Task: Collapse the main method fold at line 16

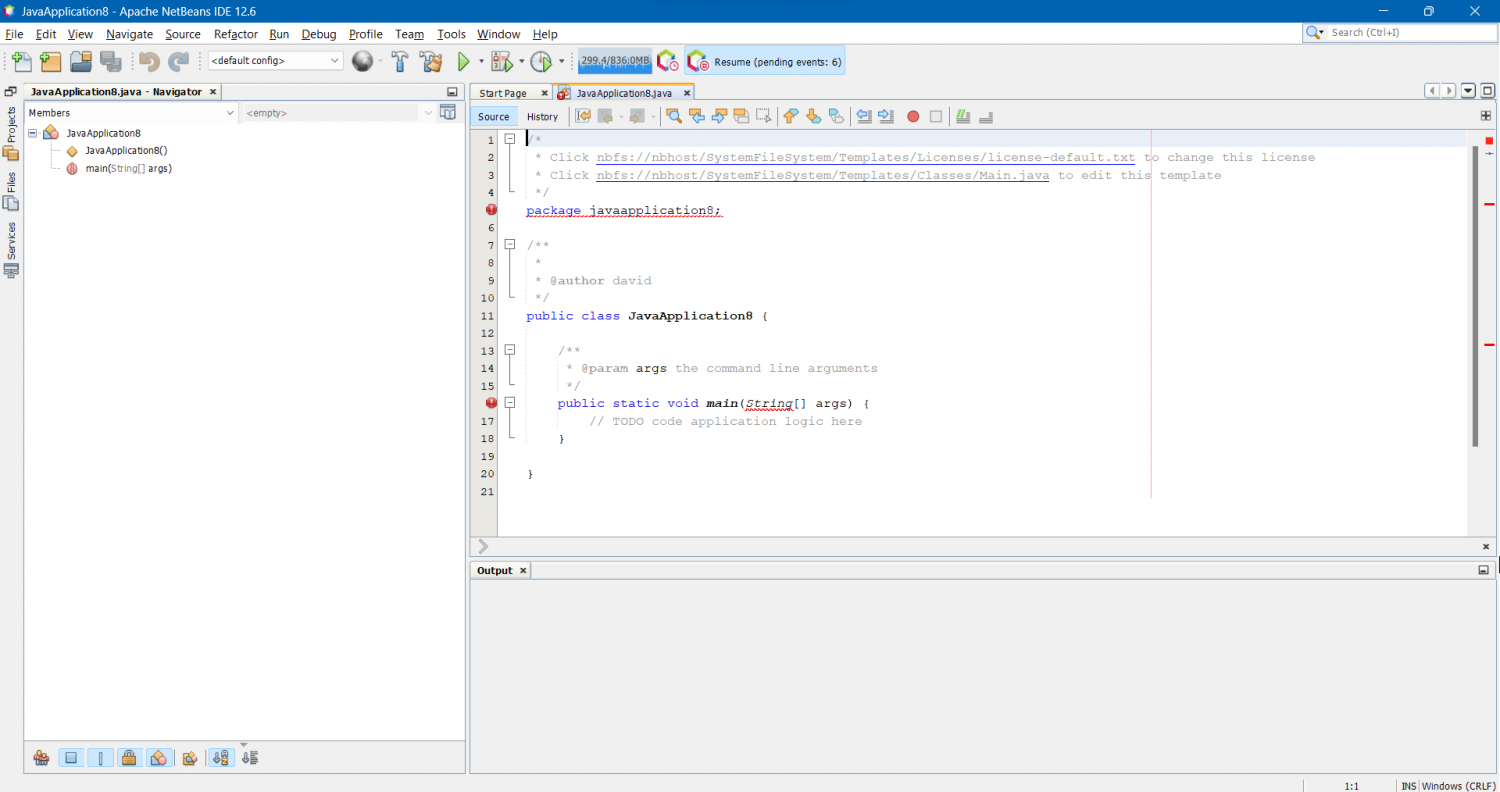Action: (x=509, y=403)
